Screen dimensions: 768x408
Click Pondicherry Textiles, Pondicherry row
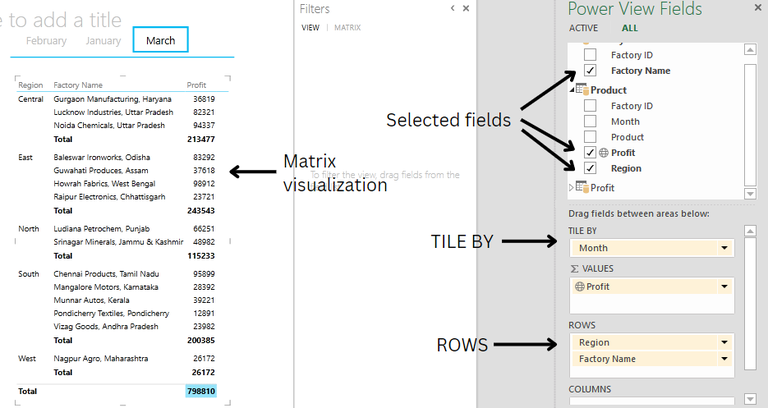pos(111,313)
